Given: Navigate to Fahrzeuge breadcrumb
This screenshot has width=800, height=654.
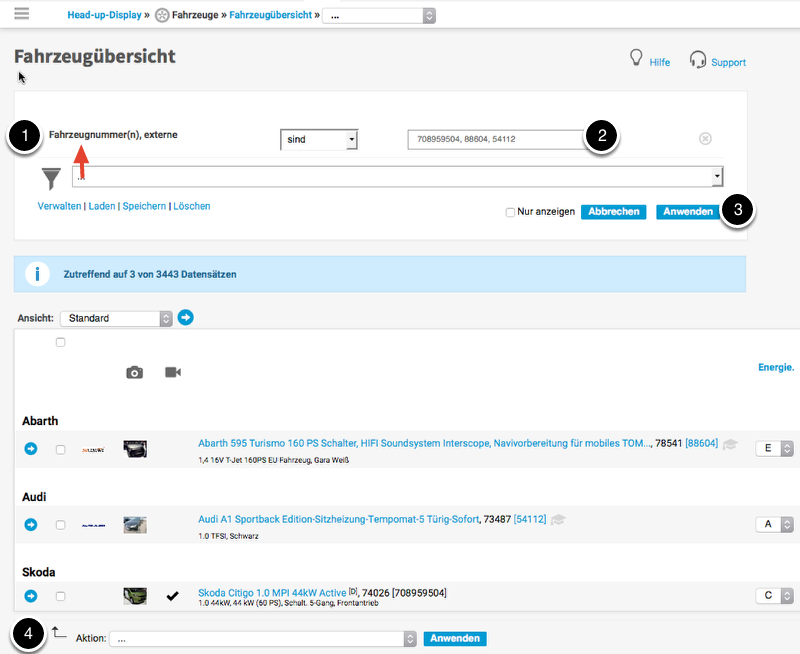Looking at the screenshot, I should click(195, 16).
